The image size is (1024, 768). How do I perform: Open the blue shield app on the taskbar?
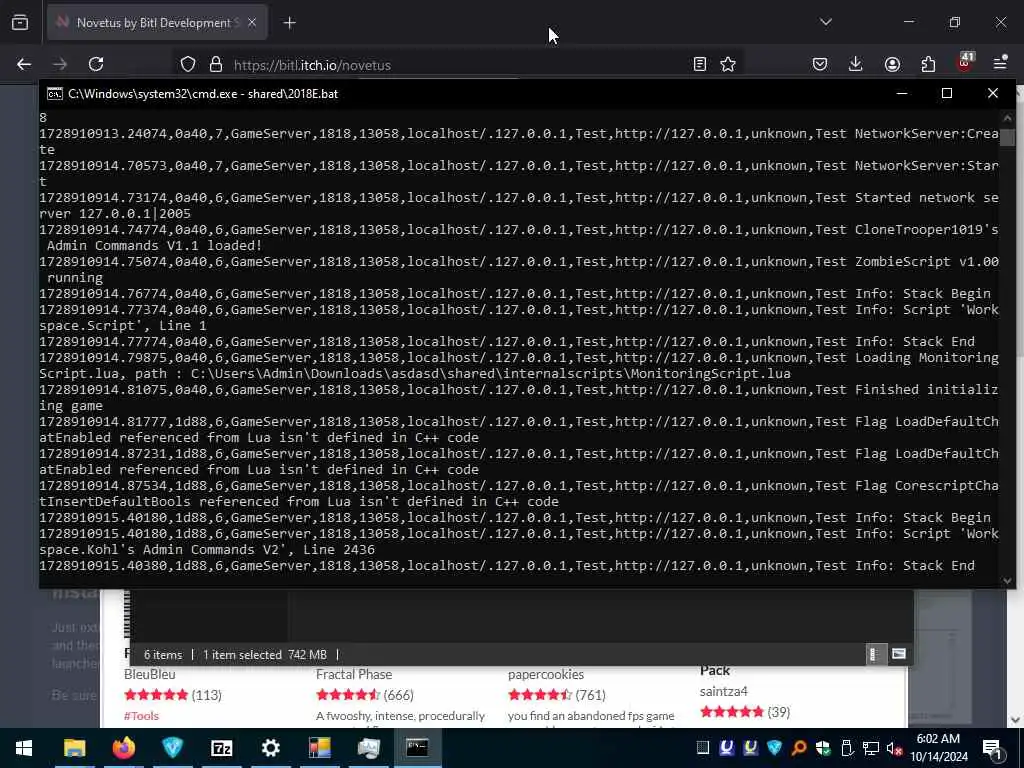tap(172, 748)
